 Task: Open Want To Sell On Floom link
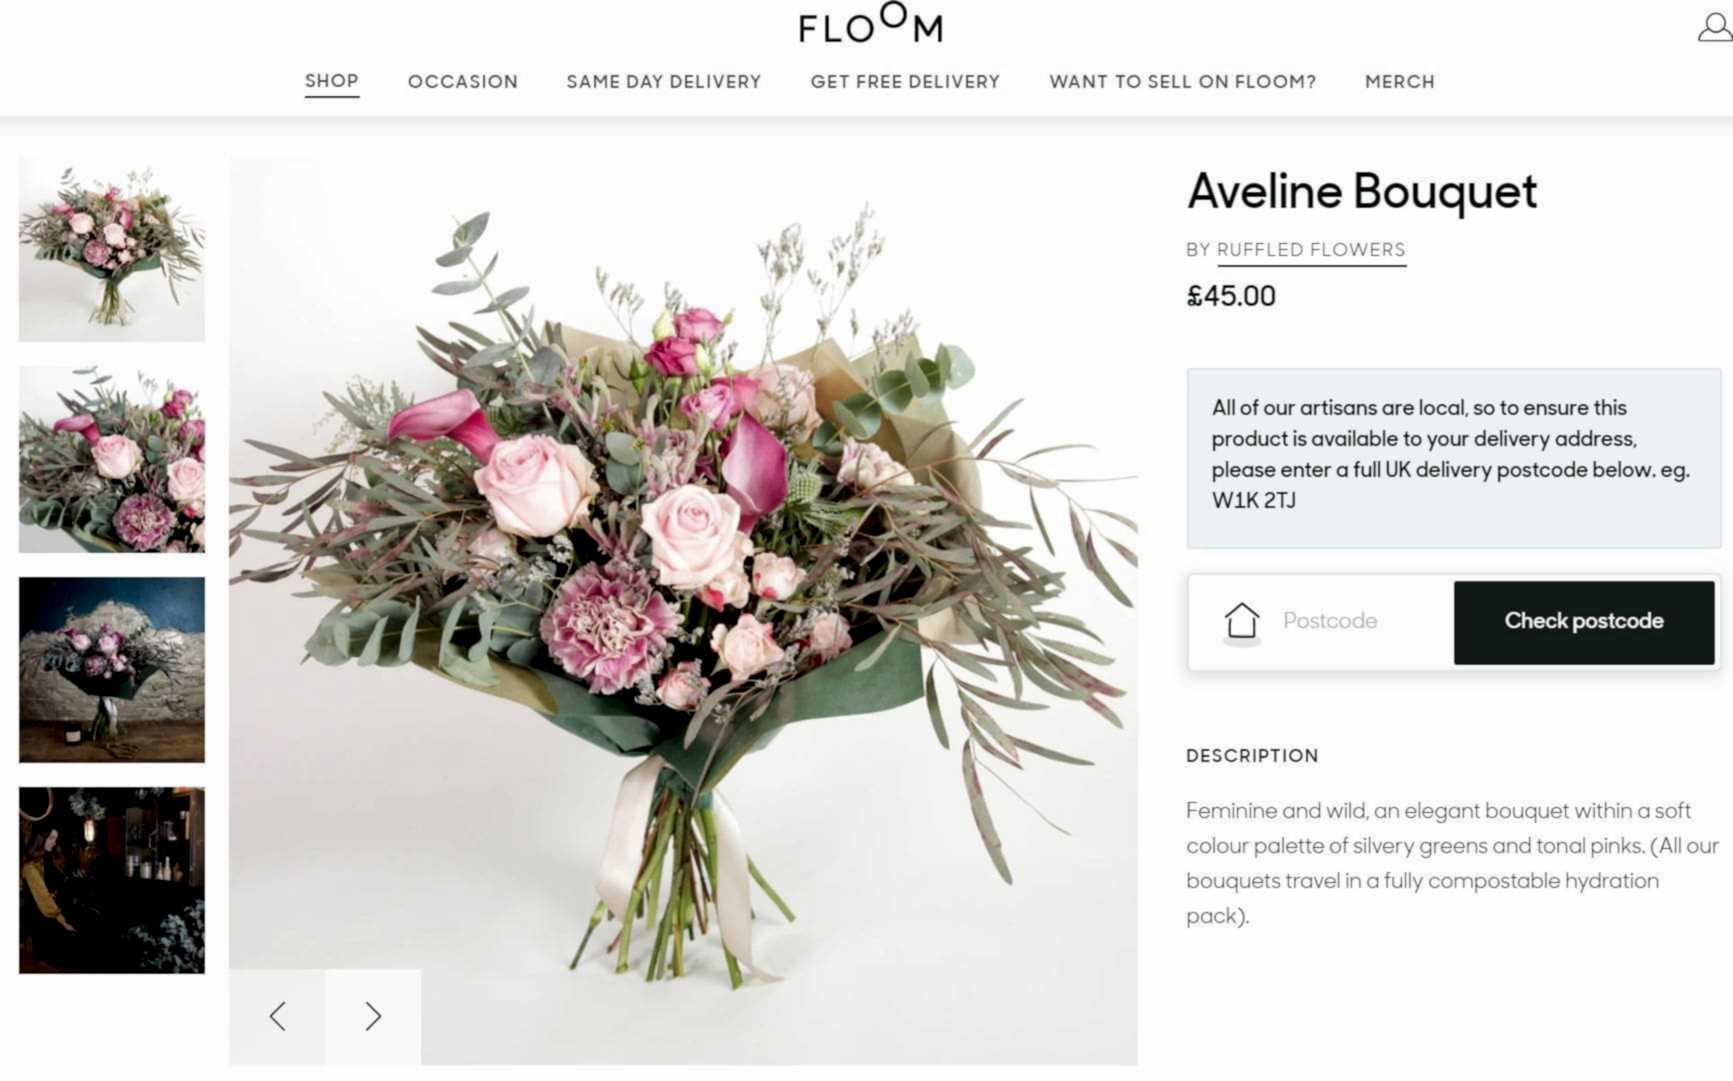1183,82
